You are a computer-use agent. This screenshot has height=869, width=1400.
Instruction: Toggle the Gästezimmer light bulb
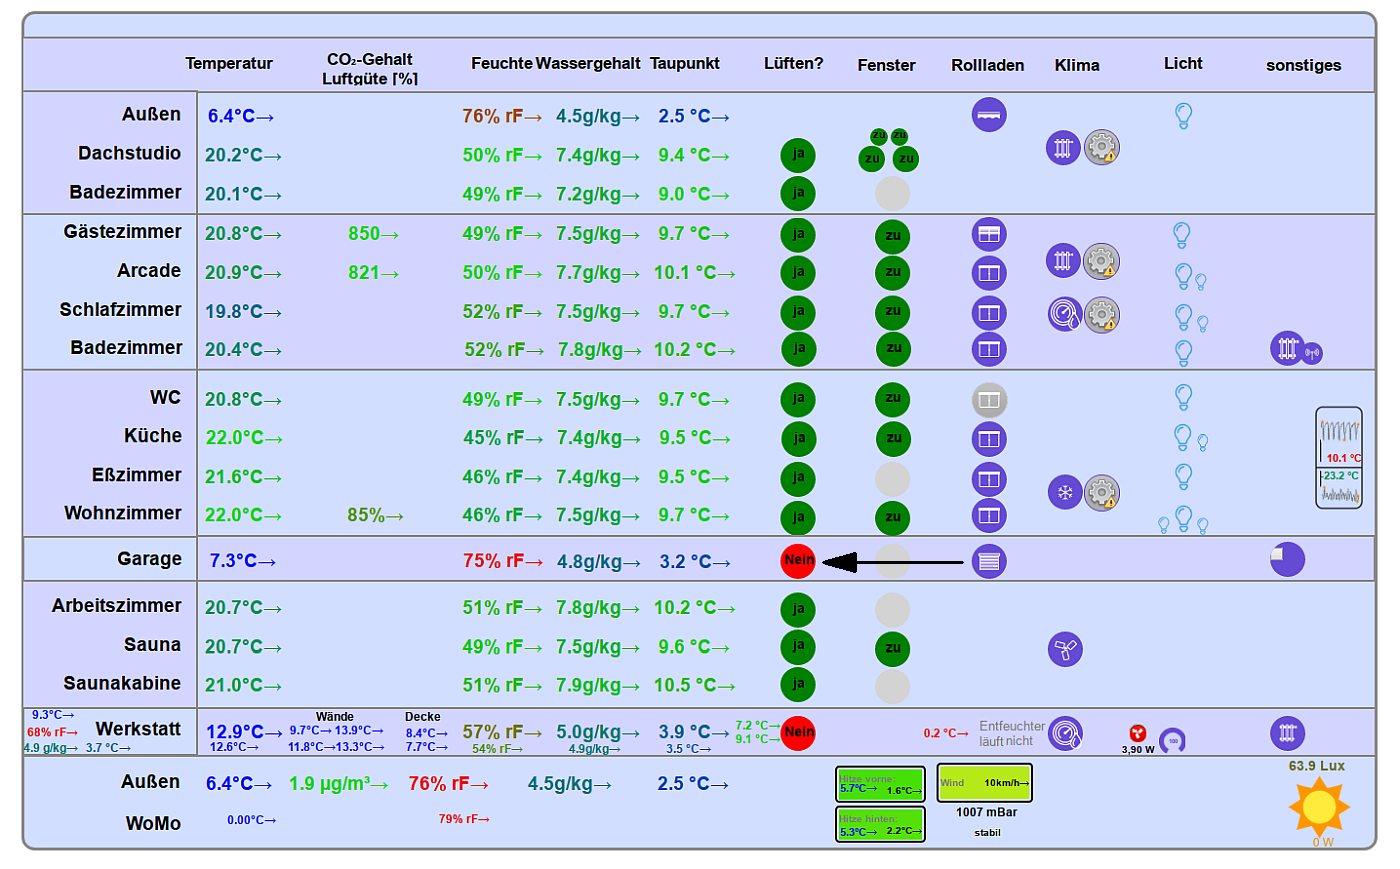[x=1182, y=235]
